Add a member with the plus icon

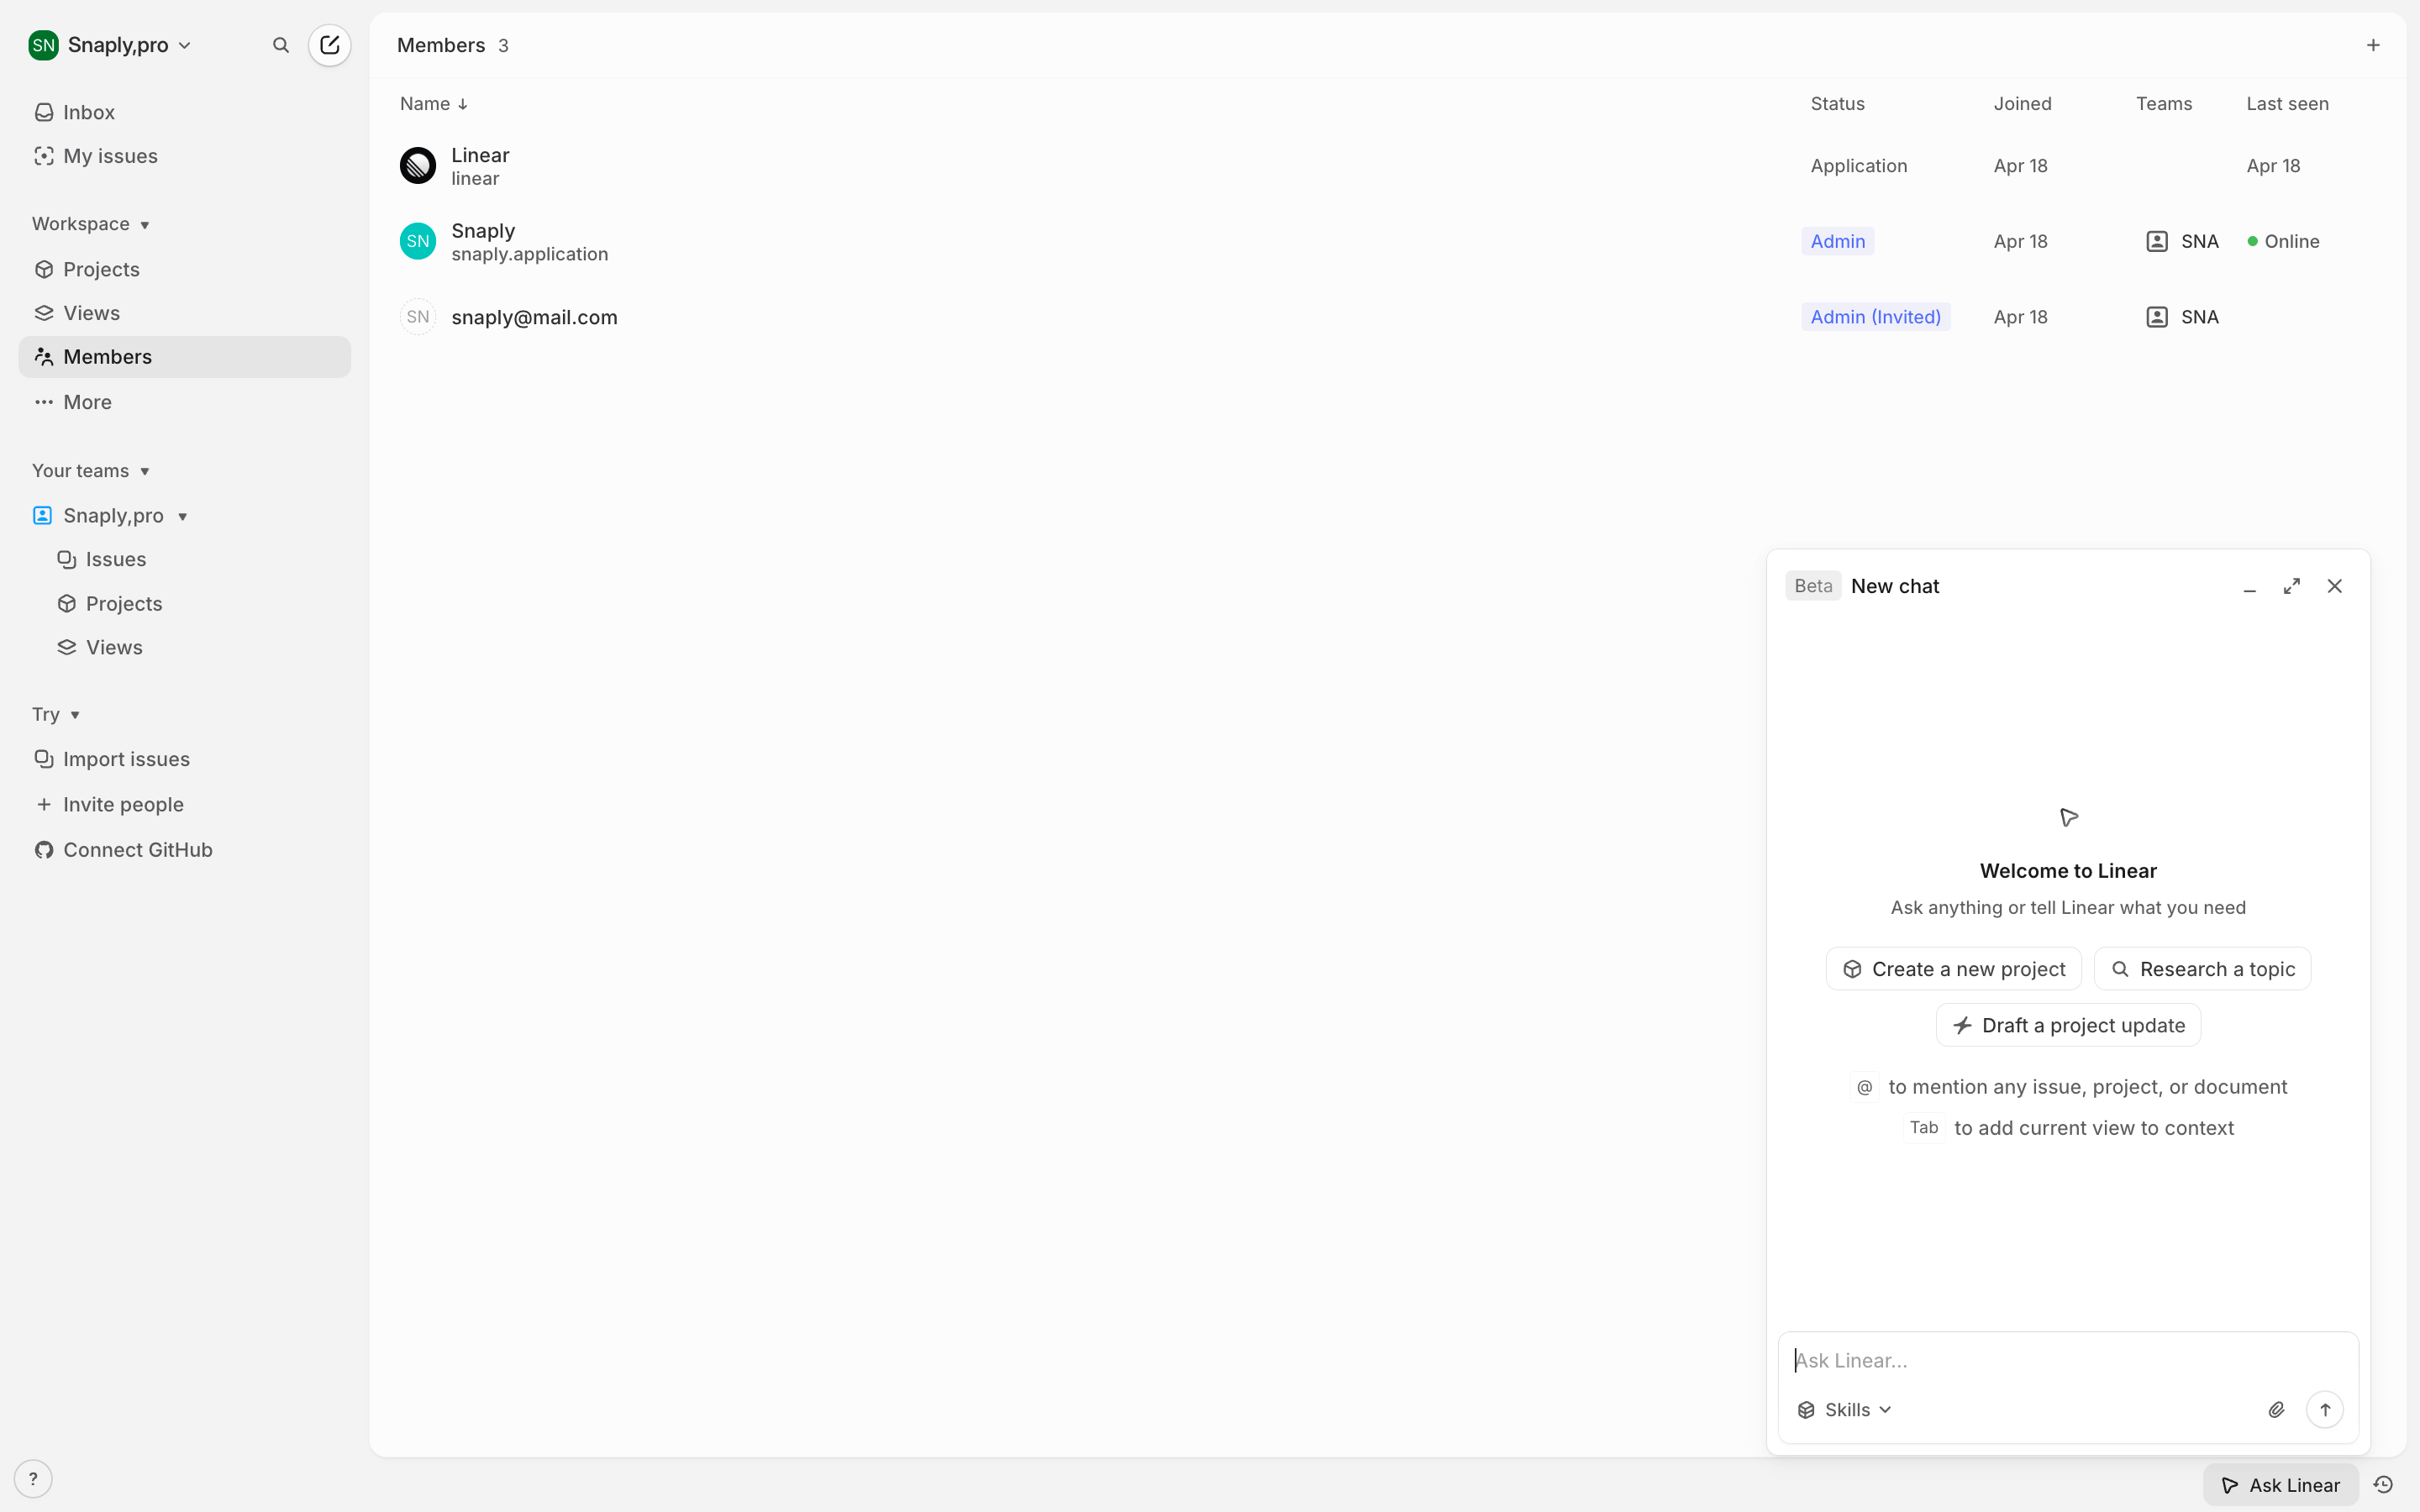(x=2373, y=45)
